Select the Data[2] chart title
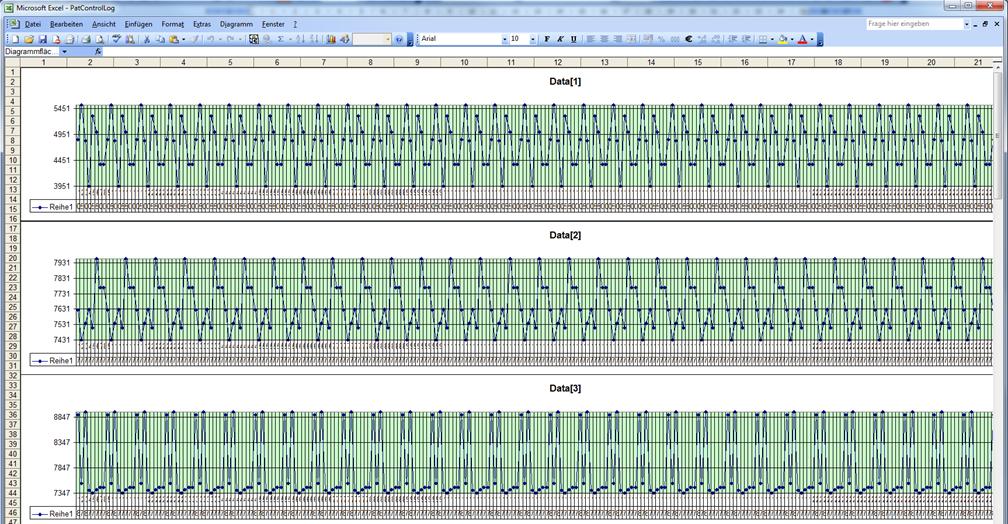 tap(565, 235)
